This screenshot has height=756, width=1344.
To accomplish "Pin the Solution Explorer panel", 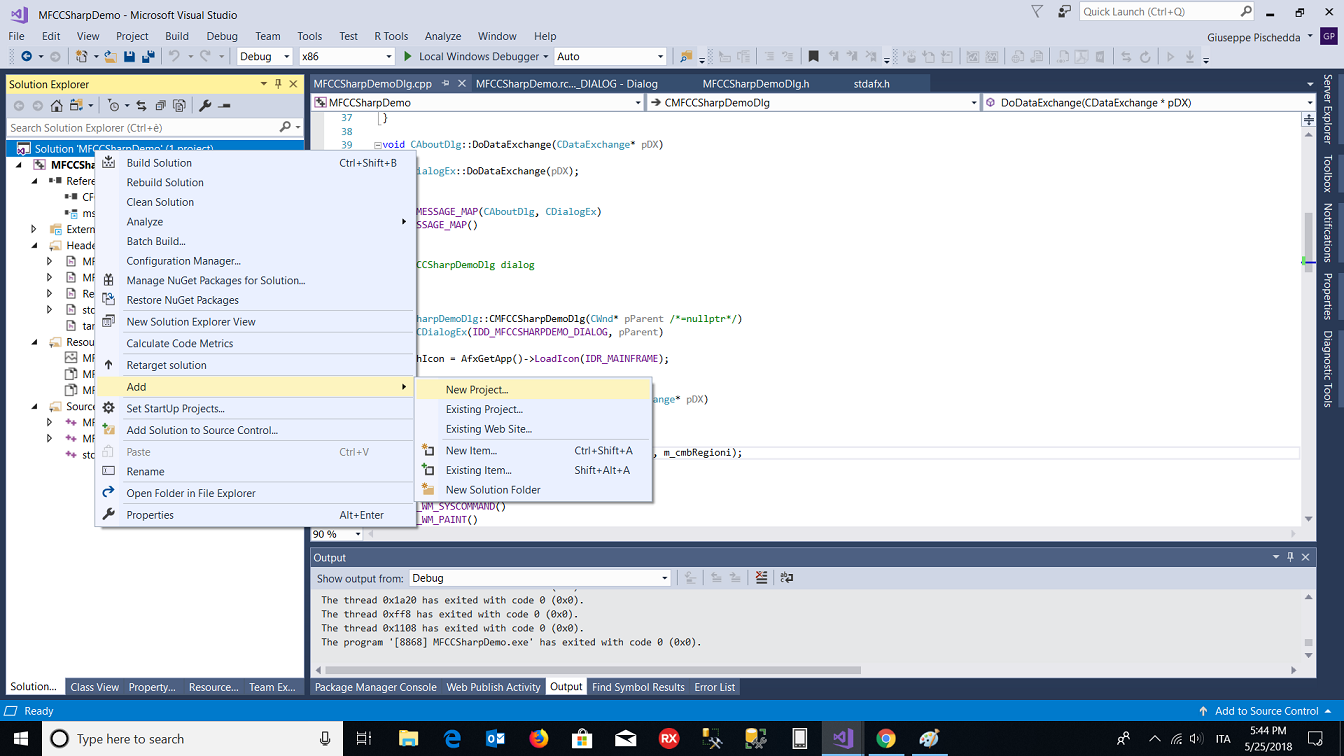I will [279, 84].
